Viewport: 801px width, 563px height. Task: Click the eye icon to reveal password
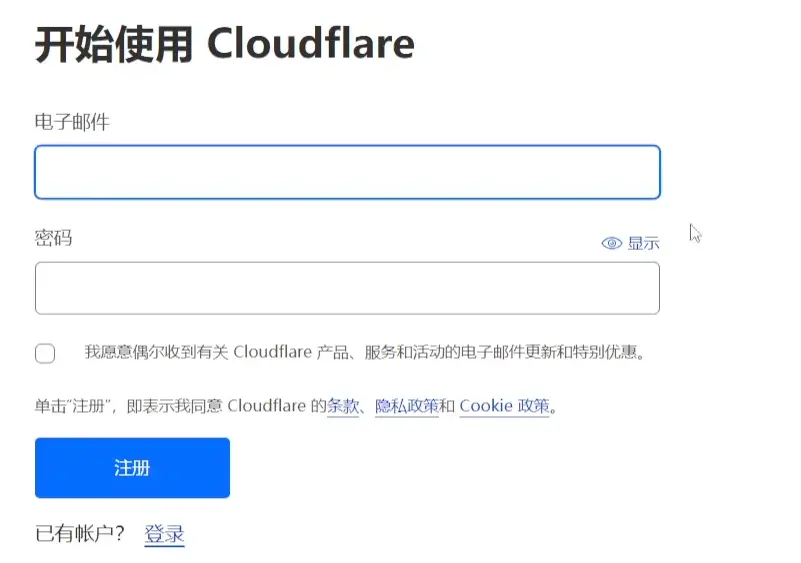(611, 243)
